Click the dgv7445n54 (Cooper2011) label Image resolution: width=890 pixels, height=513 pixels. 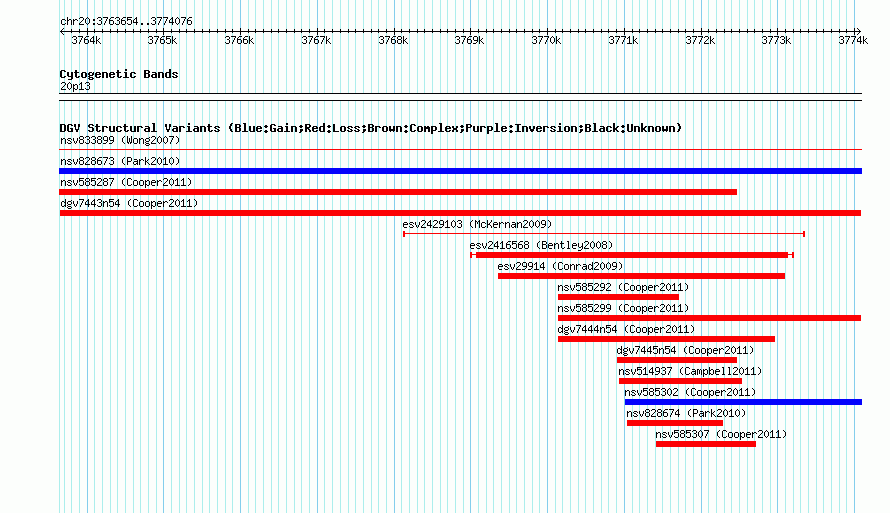pyautogui.click(x=685, y=350)
